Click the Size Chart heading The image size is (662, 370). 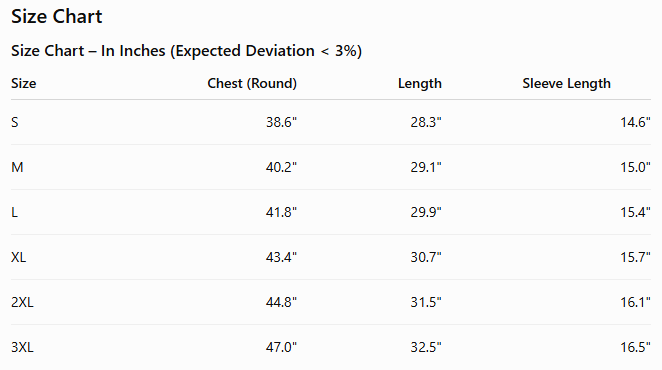pyautogui.click(x=57, y=16)
